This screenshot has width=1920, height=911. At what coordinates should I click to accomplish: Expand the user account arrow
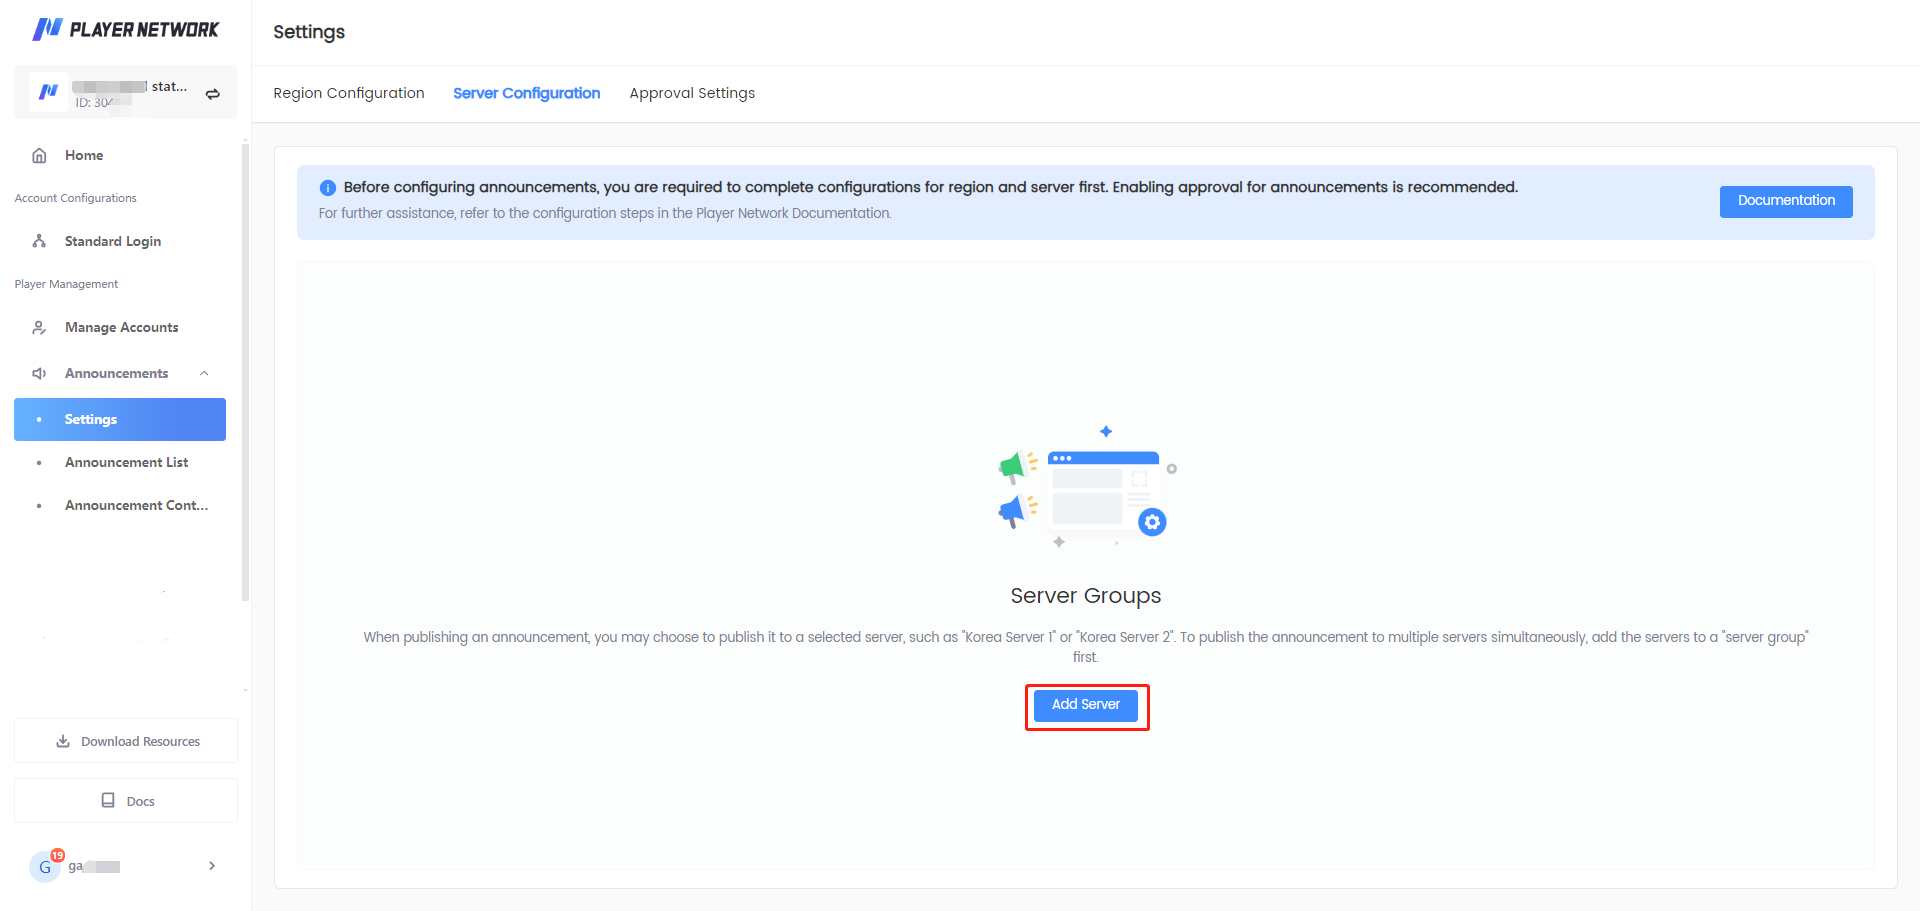click(212, 866)
